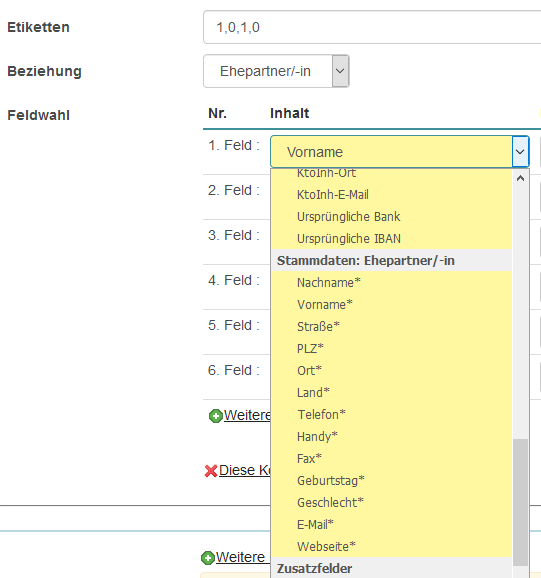This screenshot has width=541, height=578.
Task: Click the red X delete icon
Action: click(x=211, y=471)
